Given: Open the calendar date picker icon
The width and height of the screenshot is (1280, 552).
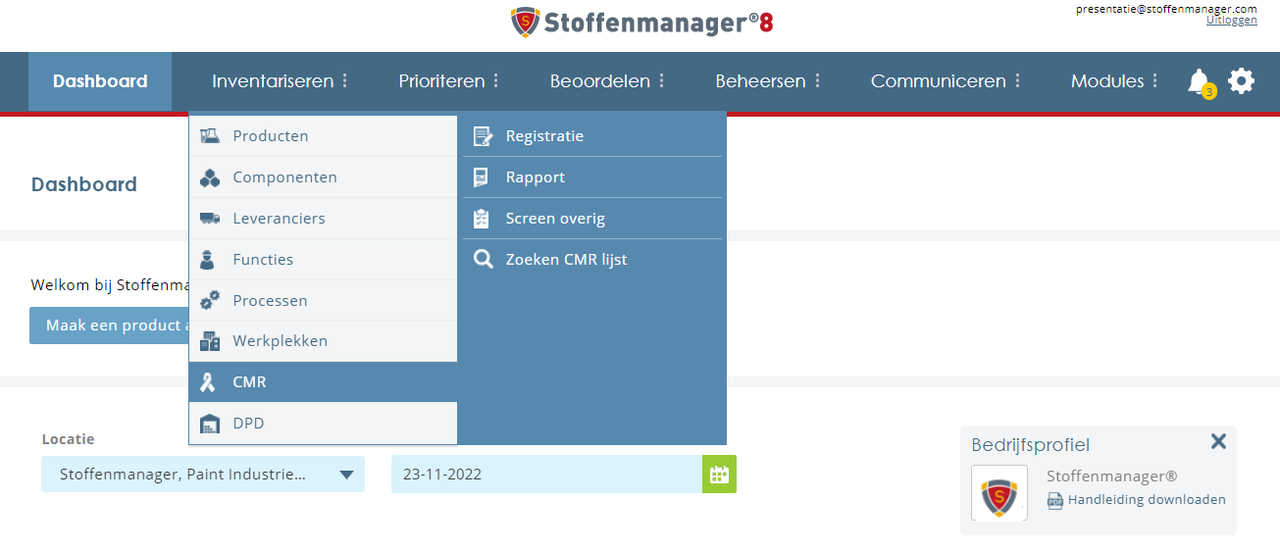Looking at the screenshot, I should pos(719,474).
